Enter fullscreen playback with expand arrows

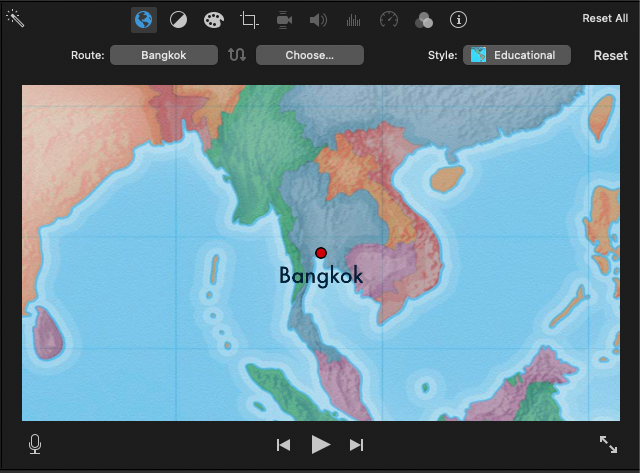608,444
